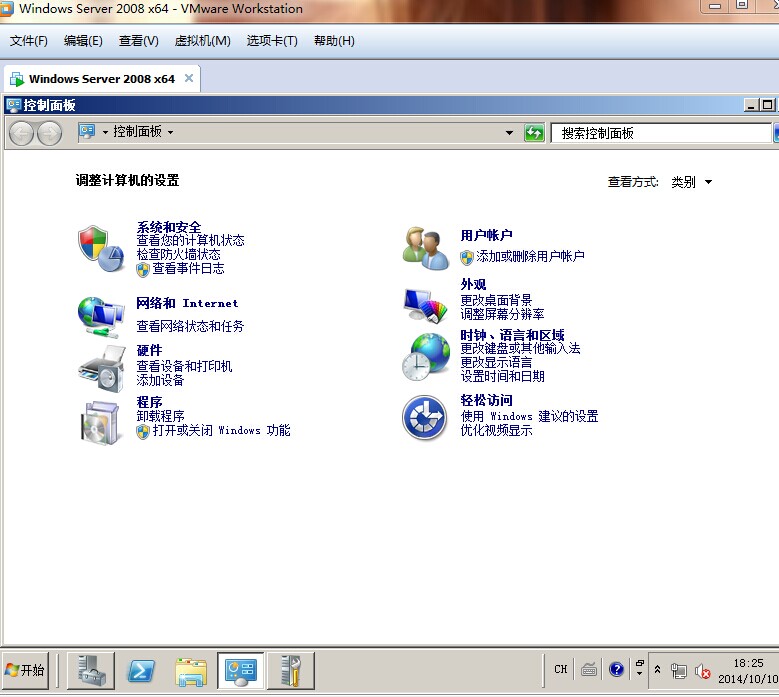The height and width of the screenshot is (697, 779).
Task: Open 查看您的计算机状态 link
Action: pos(190,240)
